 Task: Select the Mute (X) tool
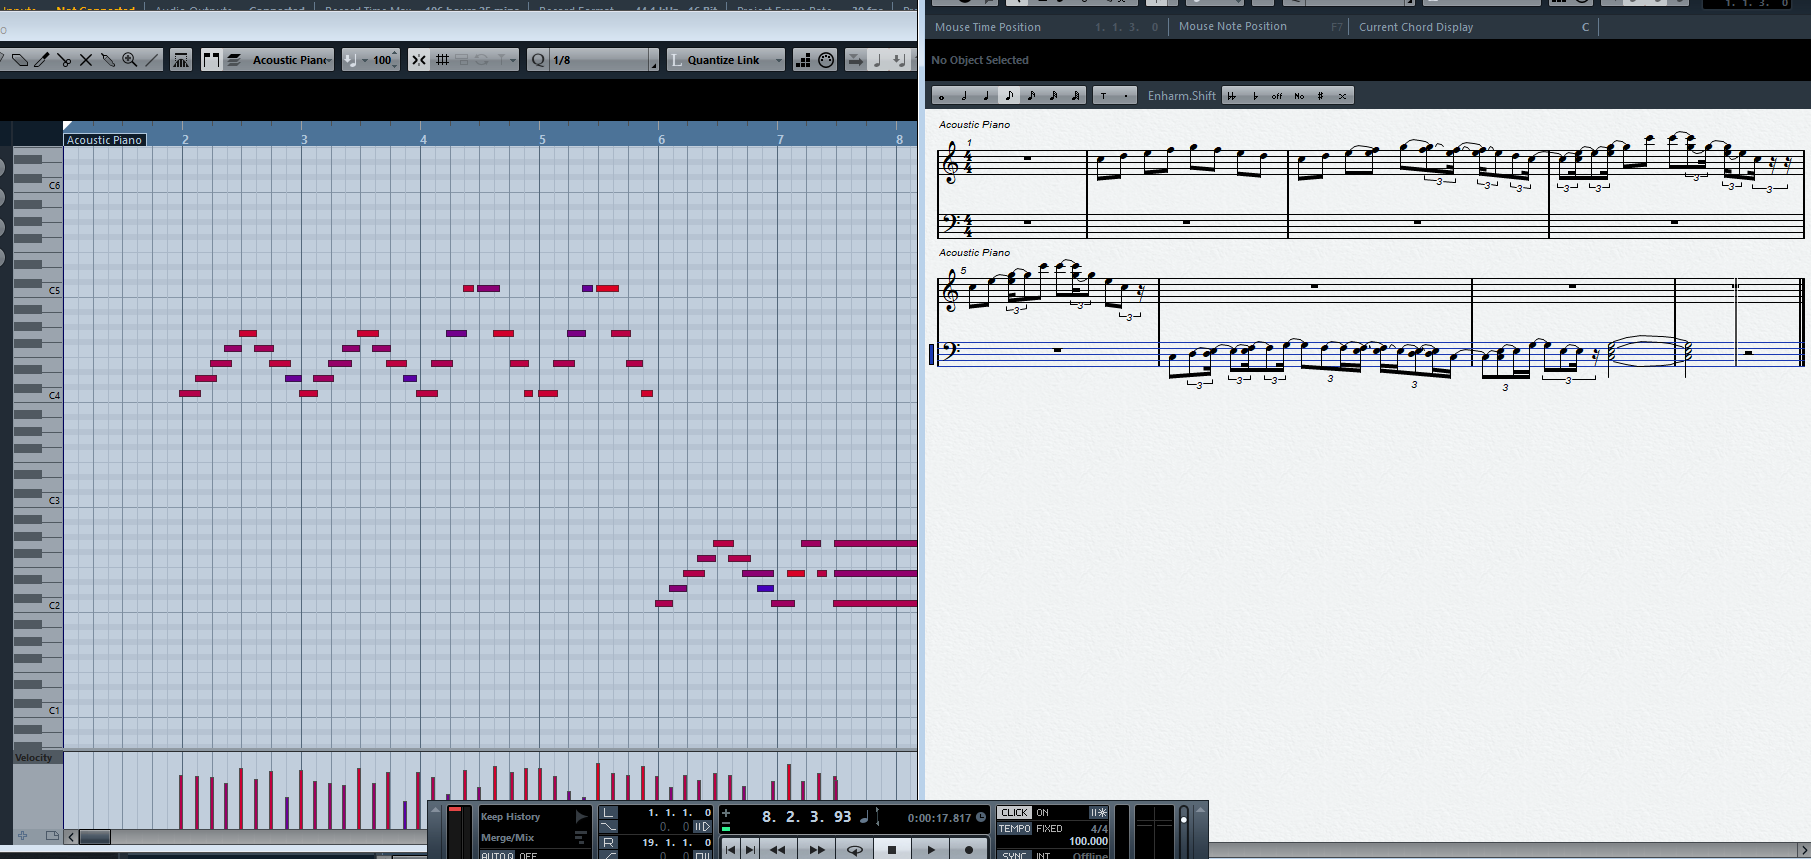(86, 60)
